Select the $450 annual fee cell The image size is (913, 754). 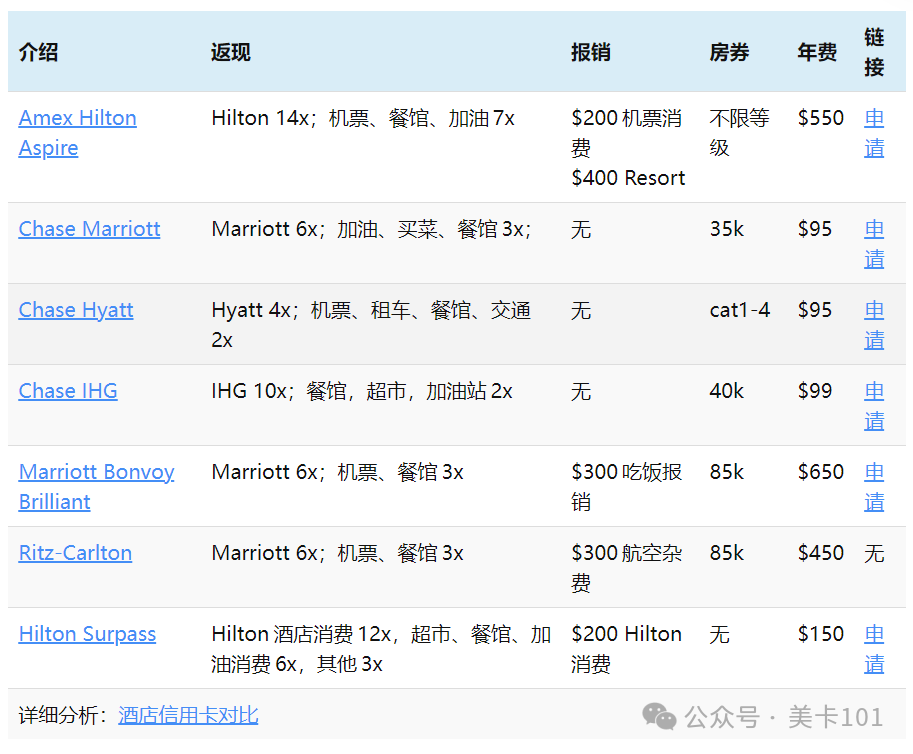point(820,553)
